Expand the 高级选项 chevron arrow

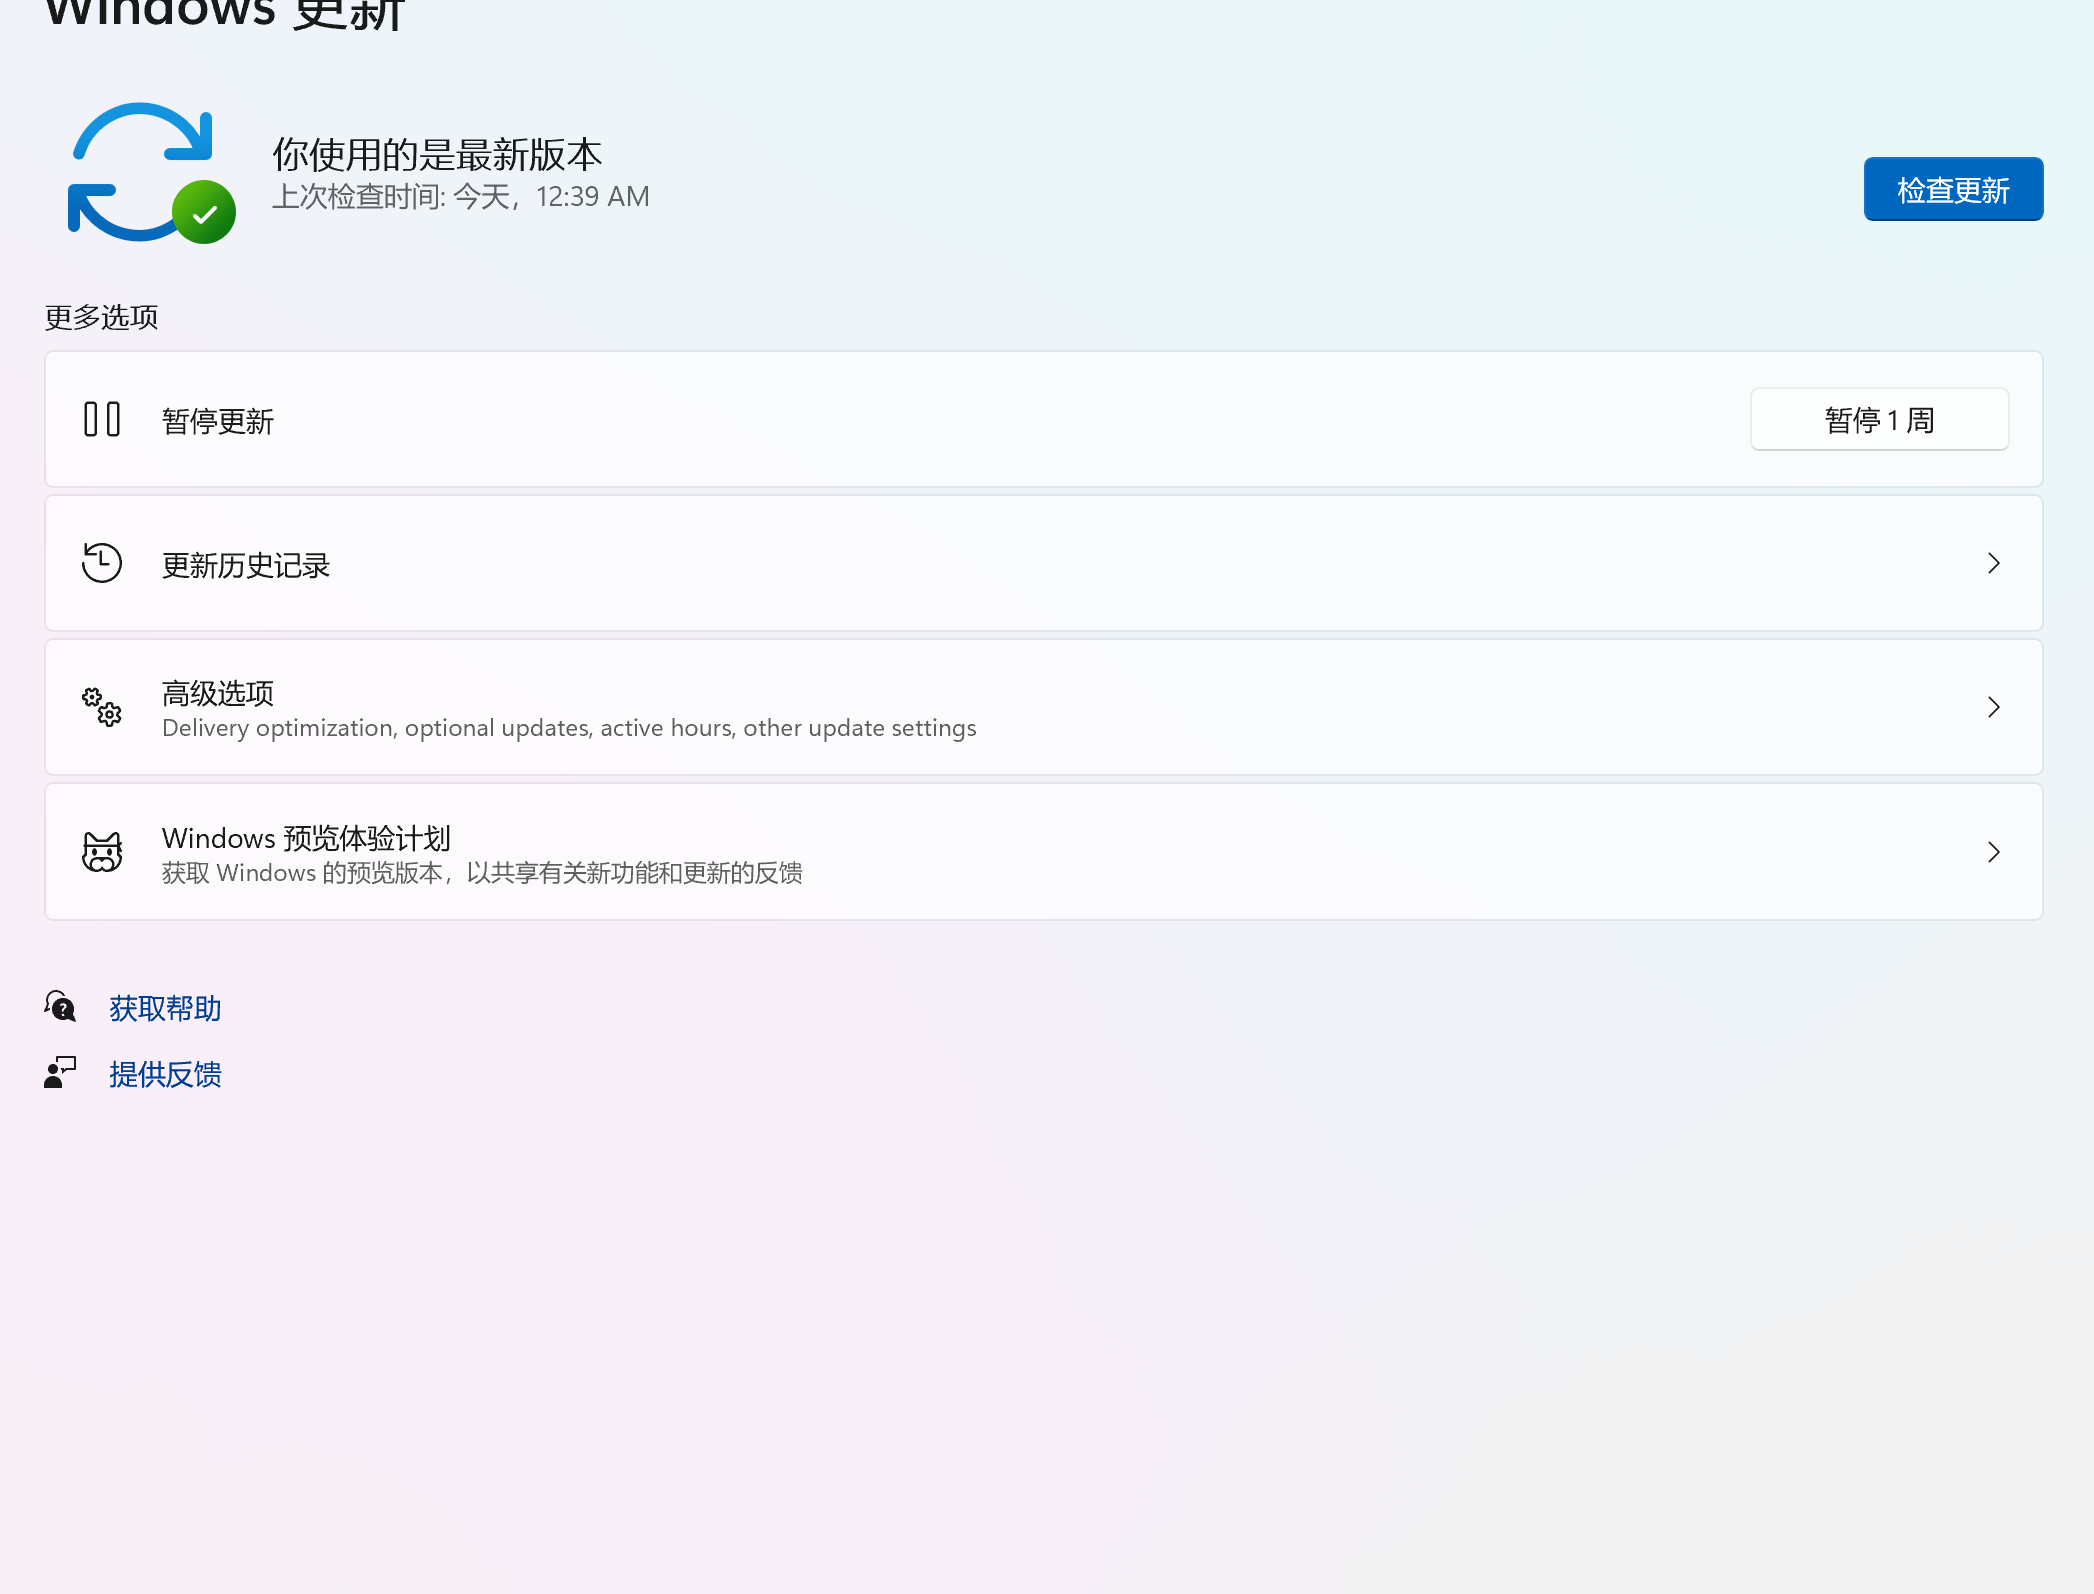pyautogui.click(x=1993, y=707)
